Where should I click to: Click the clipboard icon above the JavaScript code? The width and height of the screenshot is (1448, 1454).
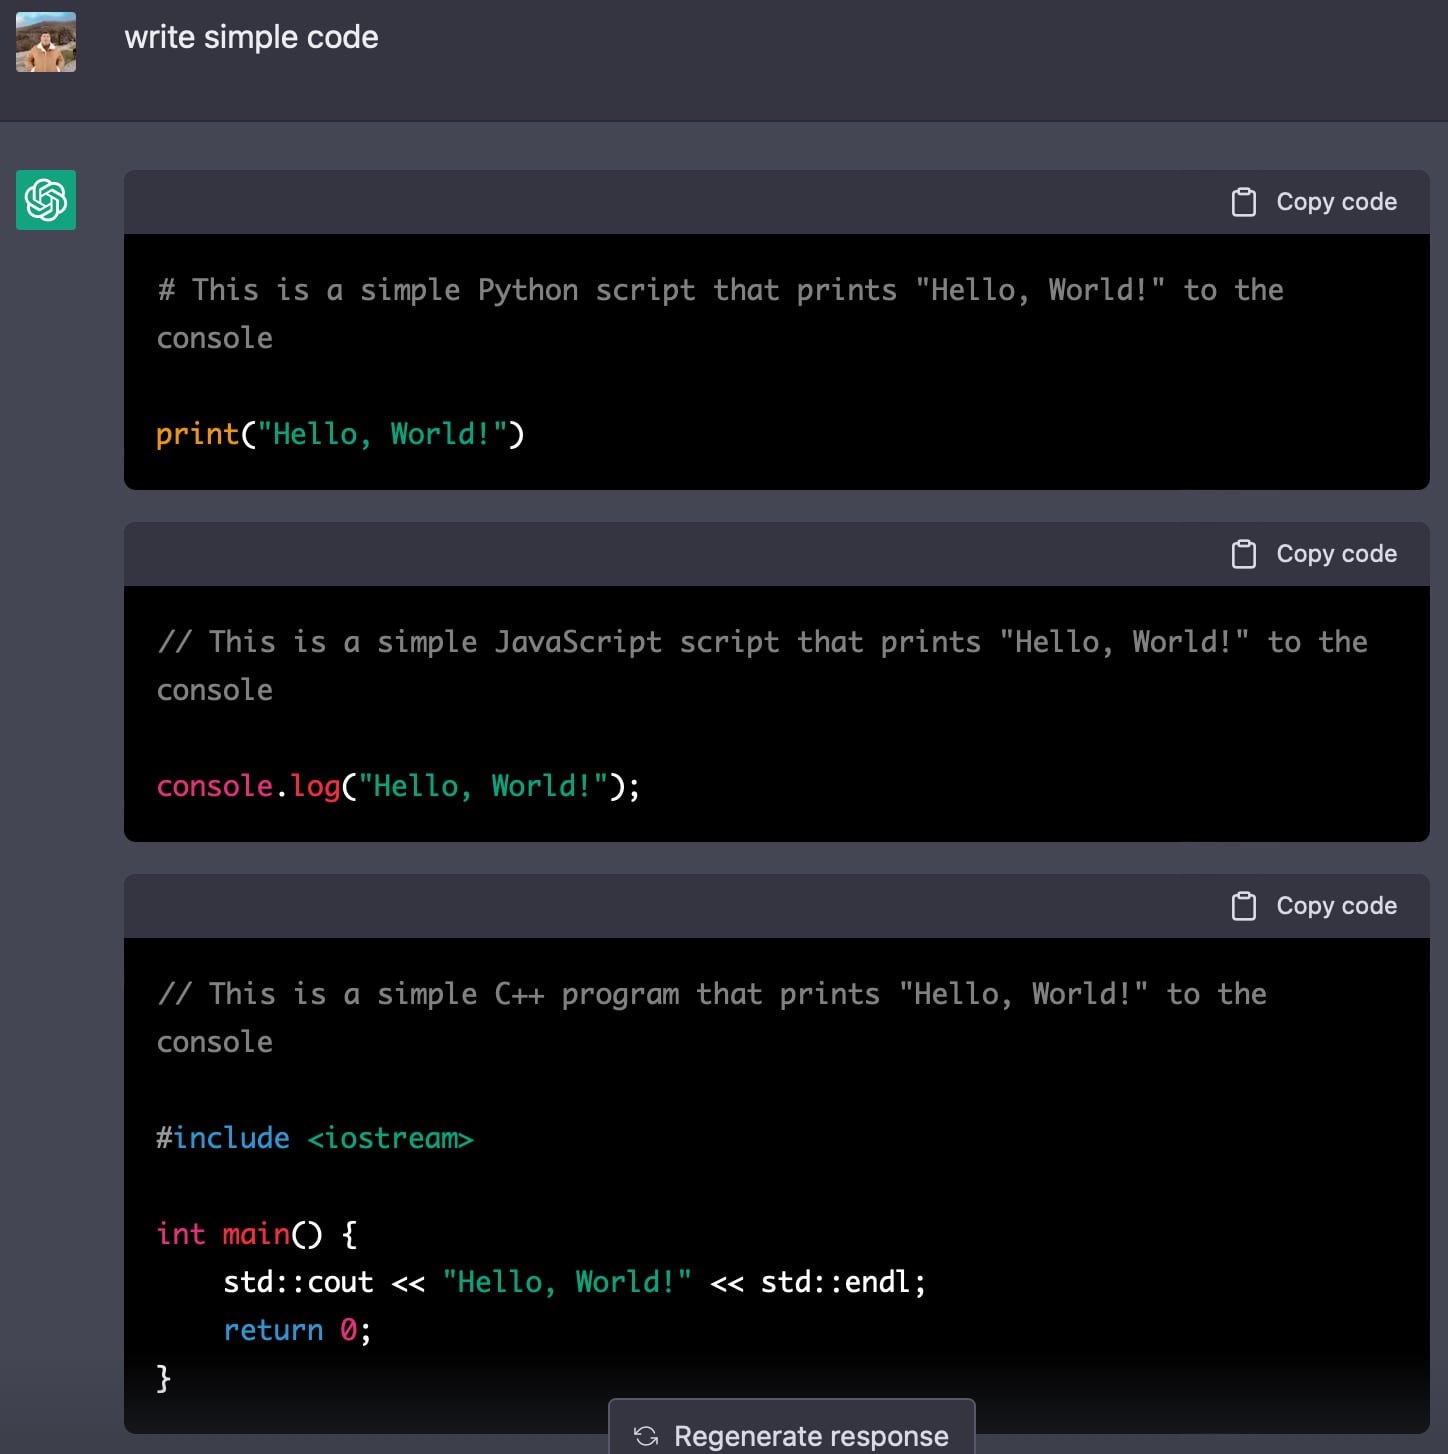1243,554
